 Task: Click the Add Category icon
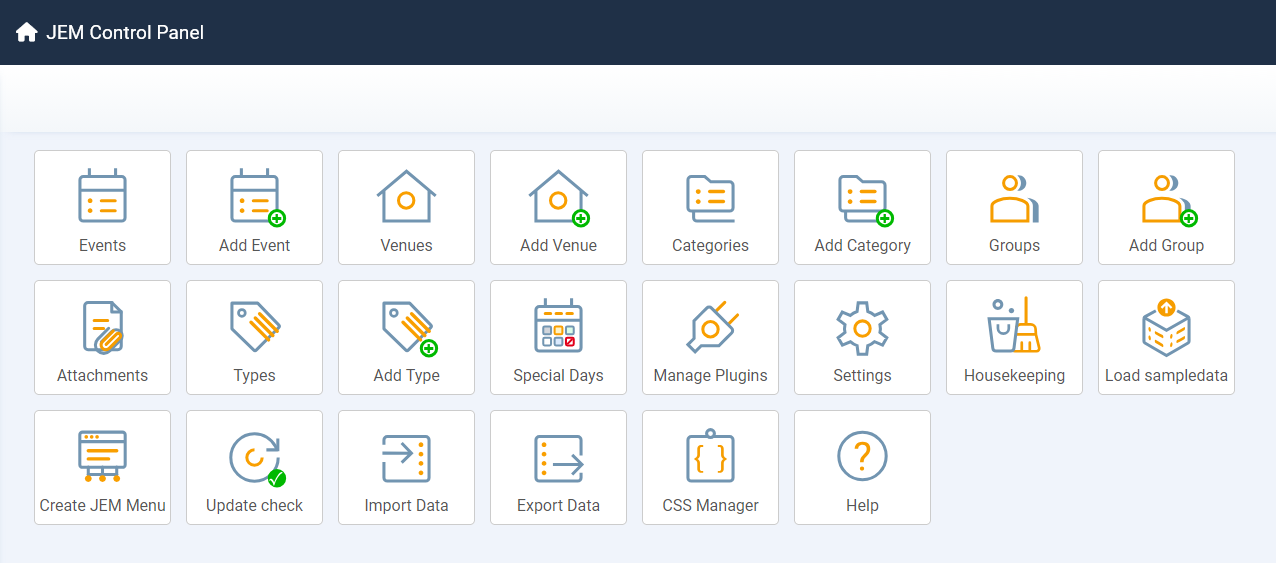pos(865,200)
